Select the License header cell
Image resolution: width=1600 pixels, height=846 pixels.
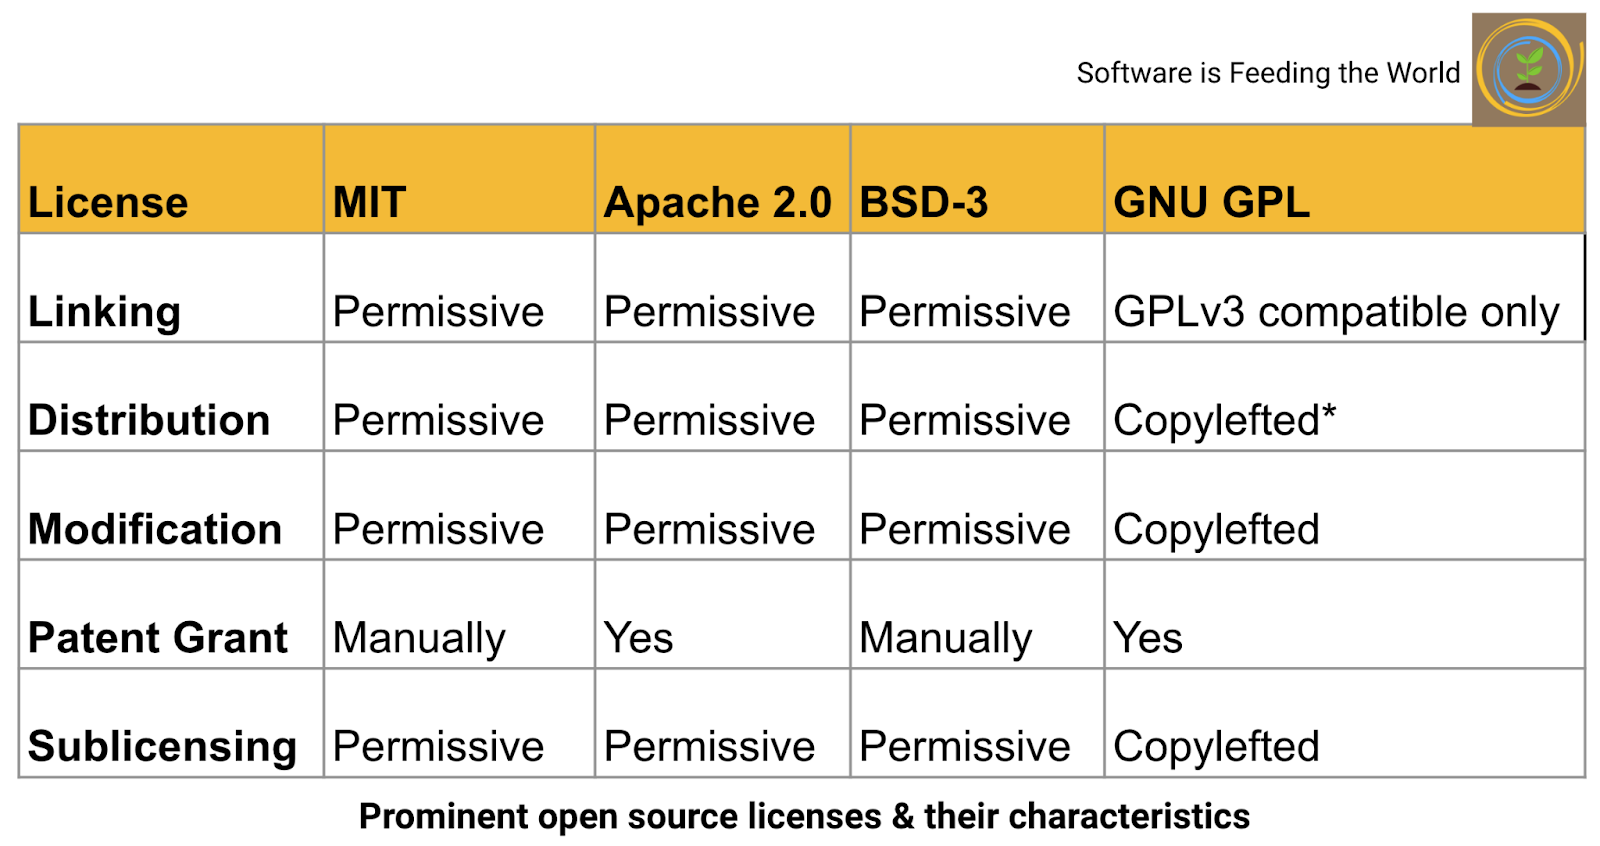point(108,202)
